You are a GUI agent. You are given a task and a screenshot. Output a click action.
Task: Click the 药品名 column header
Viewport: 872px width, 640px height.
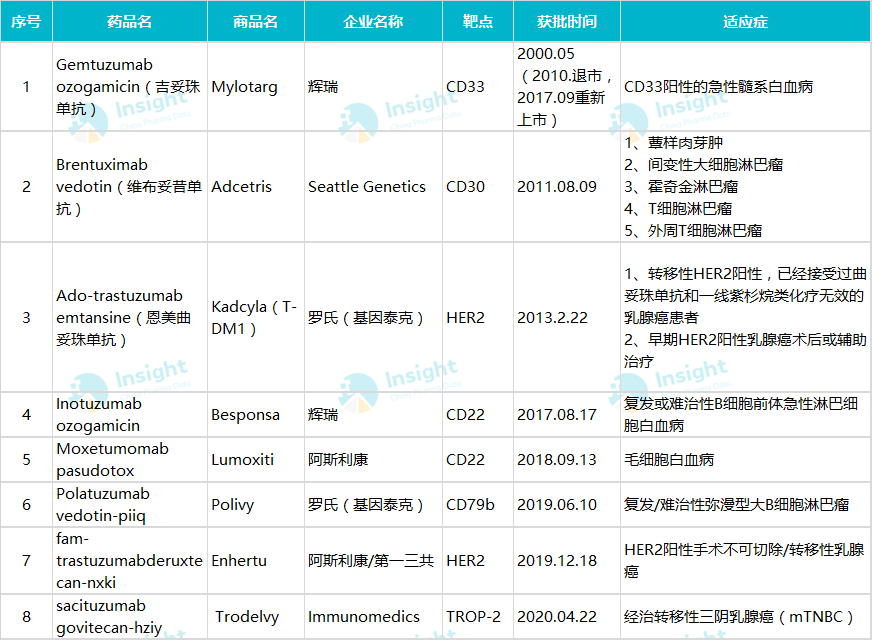click(x=130, y=21)
